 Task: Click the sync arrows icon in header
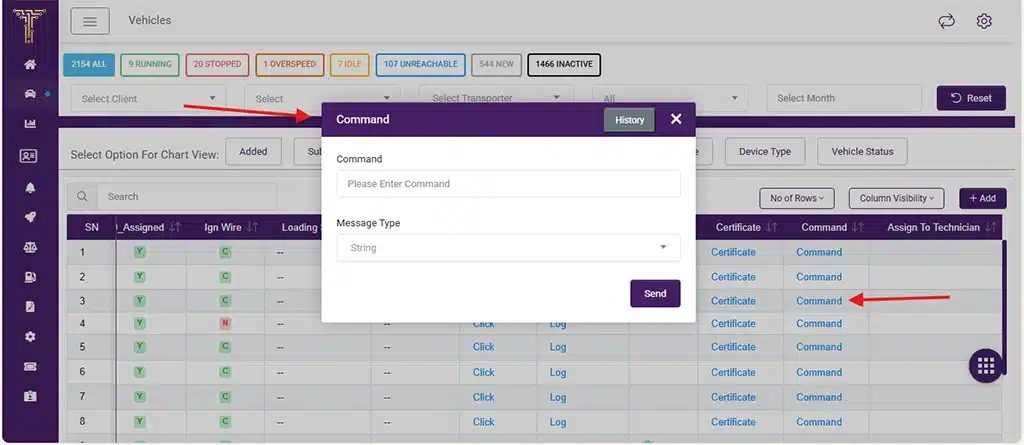[x=946, y=21]
